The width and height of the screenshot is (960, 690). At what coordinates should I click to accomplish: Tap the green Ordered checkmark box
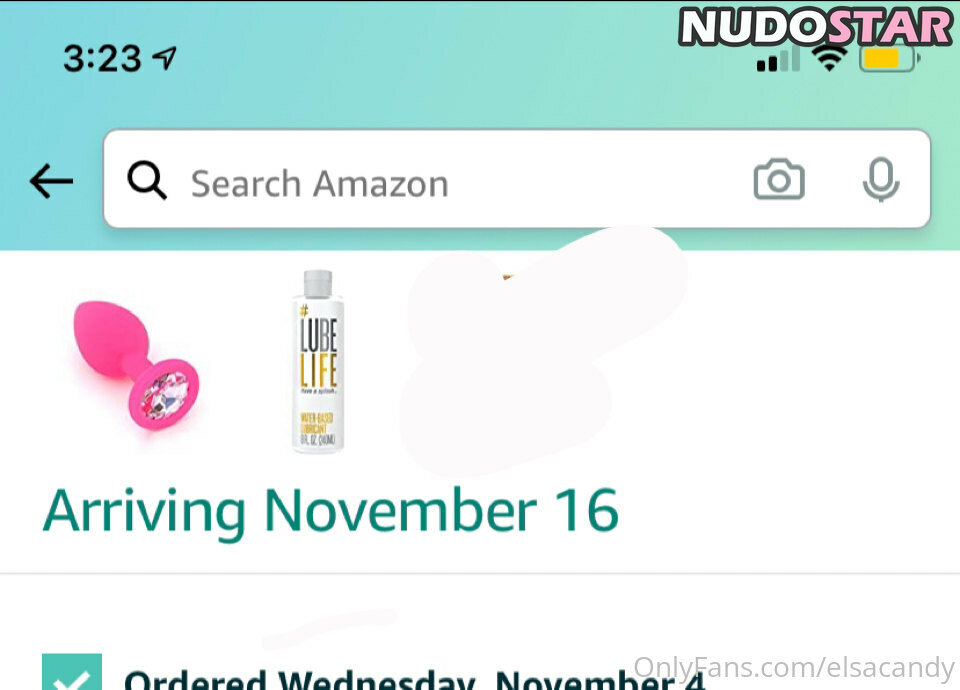pyautogui.click(x=72, y=672)
